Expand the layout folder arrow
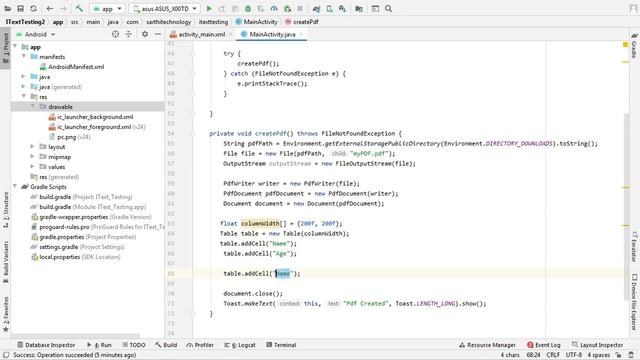640x360 pixels. coord(33,146)
